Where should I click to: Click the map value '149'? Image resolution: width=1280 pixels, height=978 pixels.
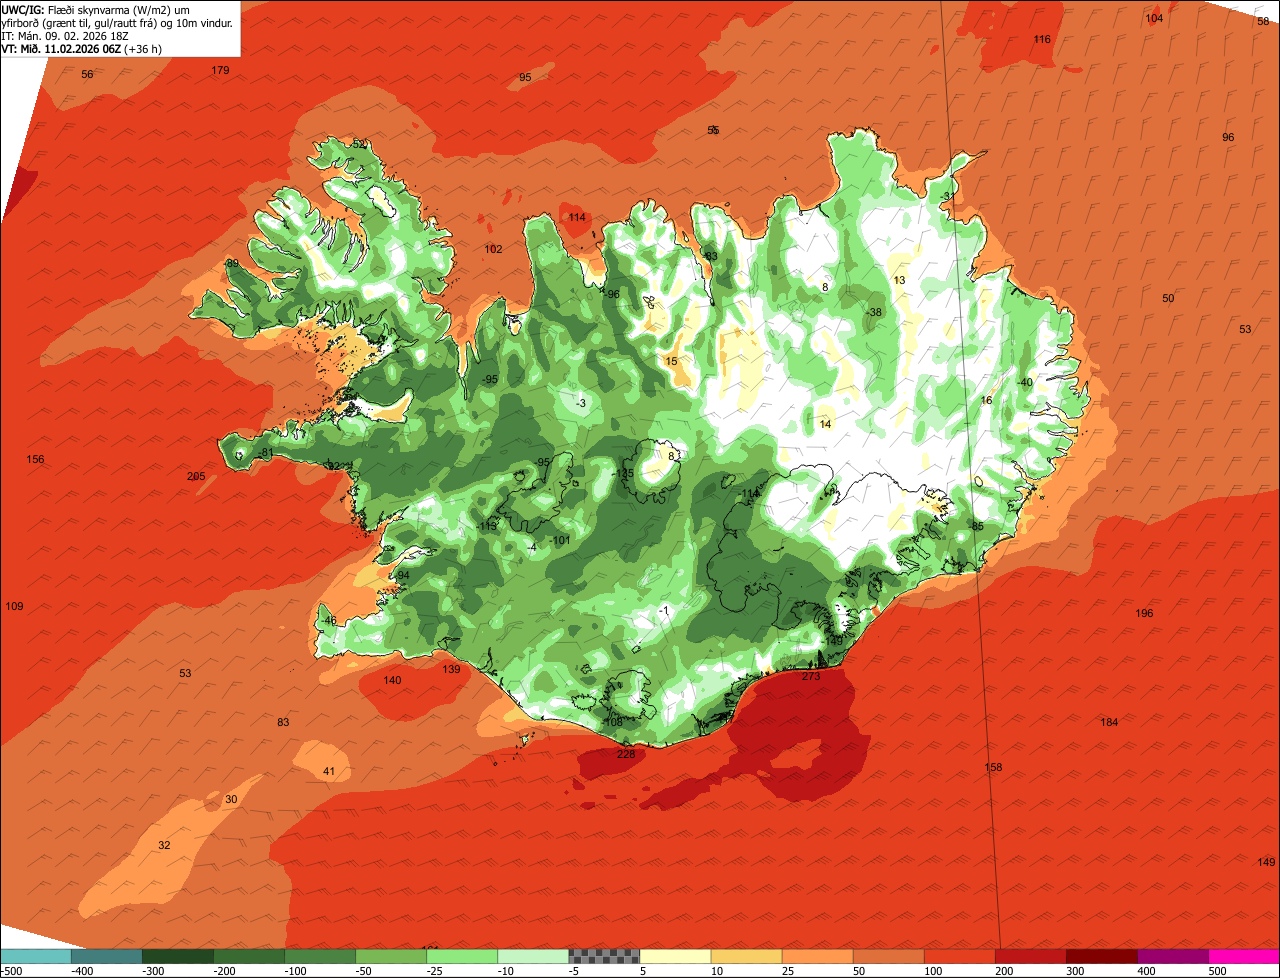[1266, 862]
